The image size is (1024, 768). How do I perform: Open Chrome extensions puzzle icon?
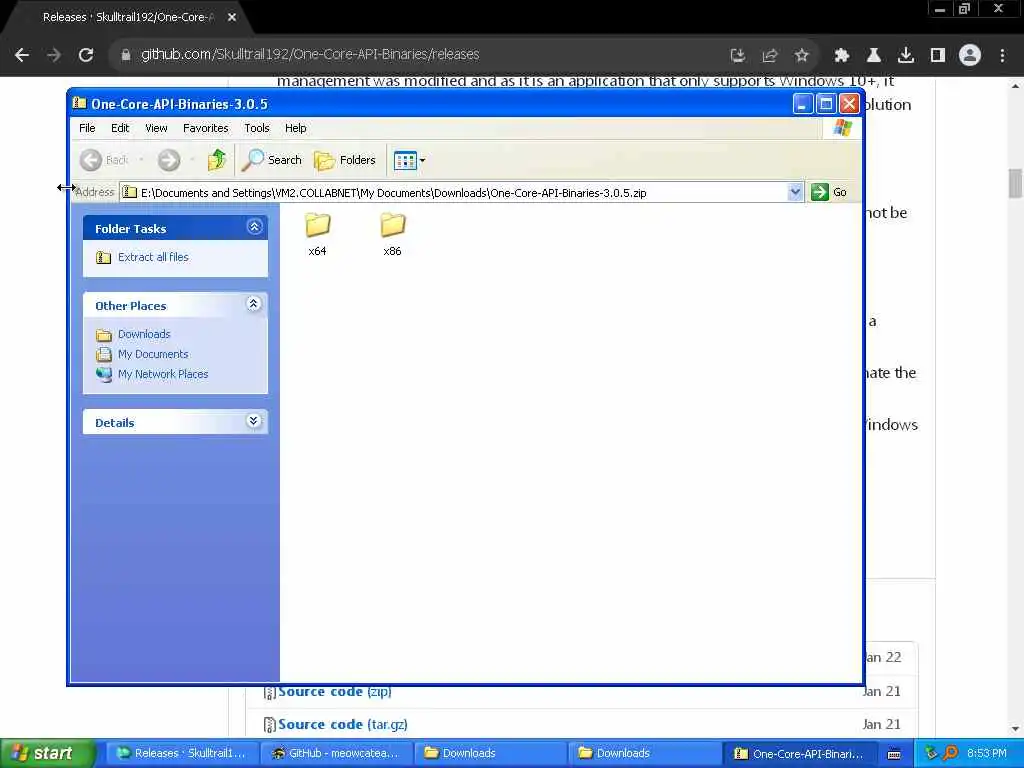(841, 56)
